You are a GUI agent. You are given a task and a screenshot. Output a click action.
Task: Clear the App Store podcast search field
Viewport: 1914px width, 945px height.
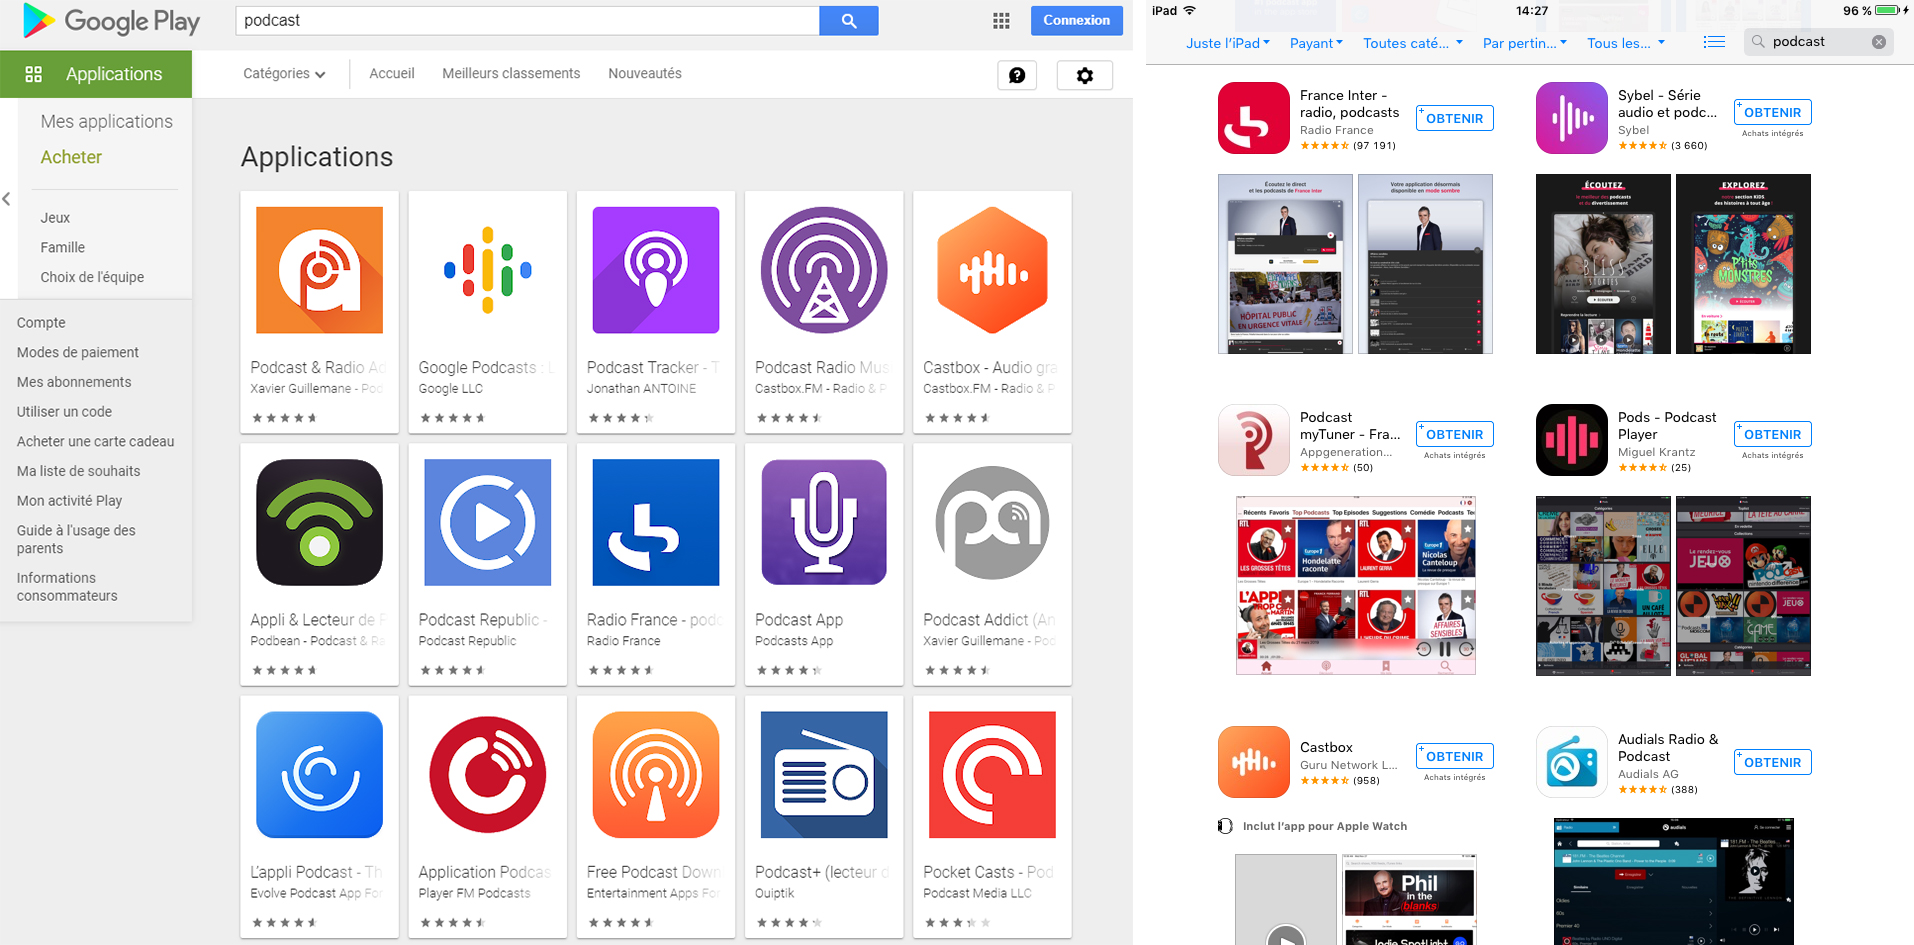point(1879,42)
